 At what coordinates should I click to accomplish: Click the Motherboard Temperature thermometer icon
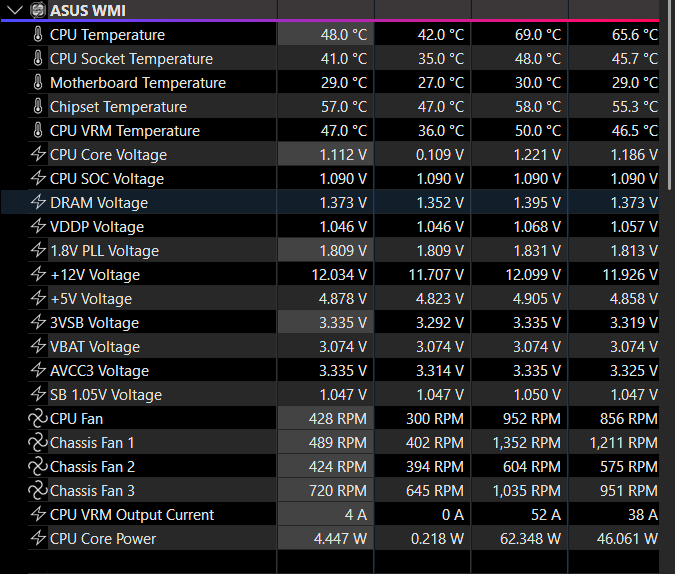tap(38, 82)
